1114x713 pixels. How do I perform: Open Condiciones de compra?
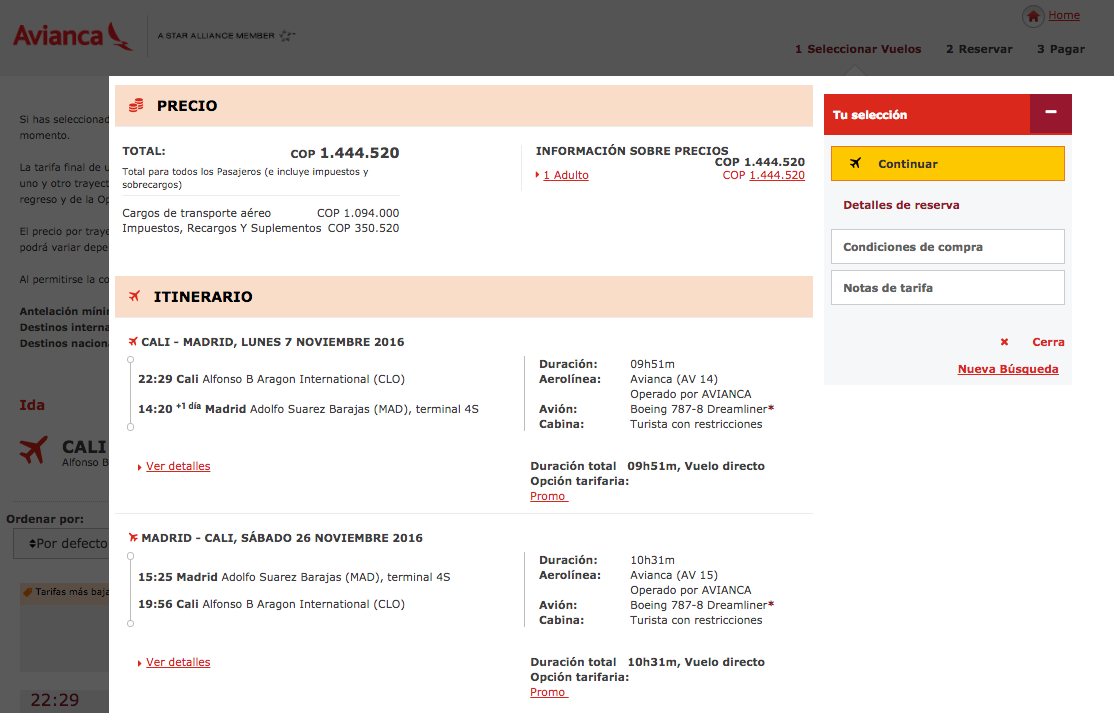point(947,247)
